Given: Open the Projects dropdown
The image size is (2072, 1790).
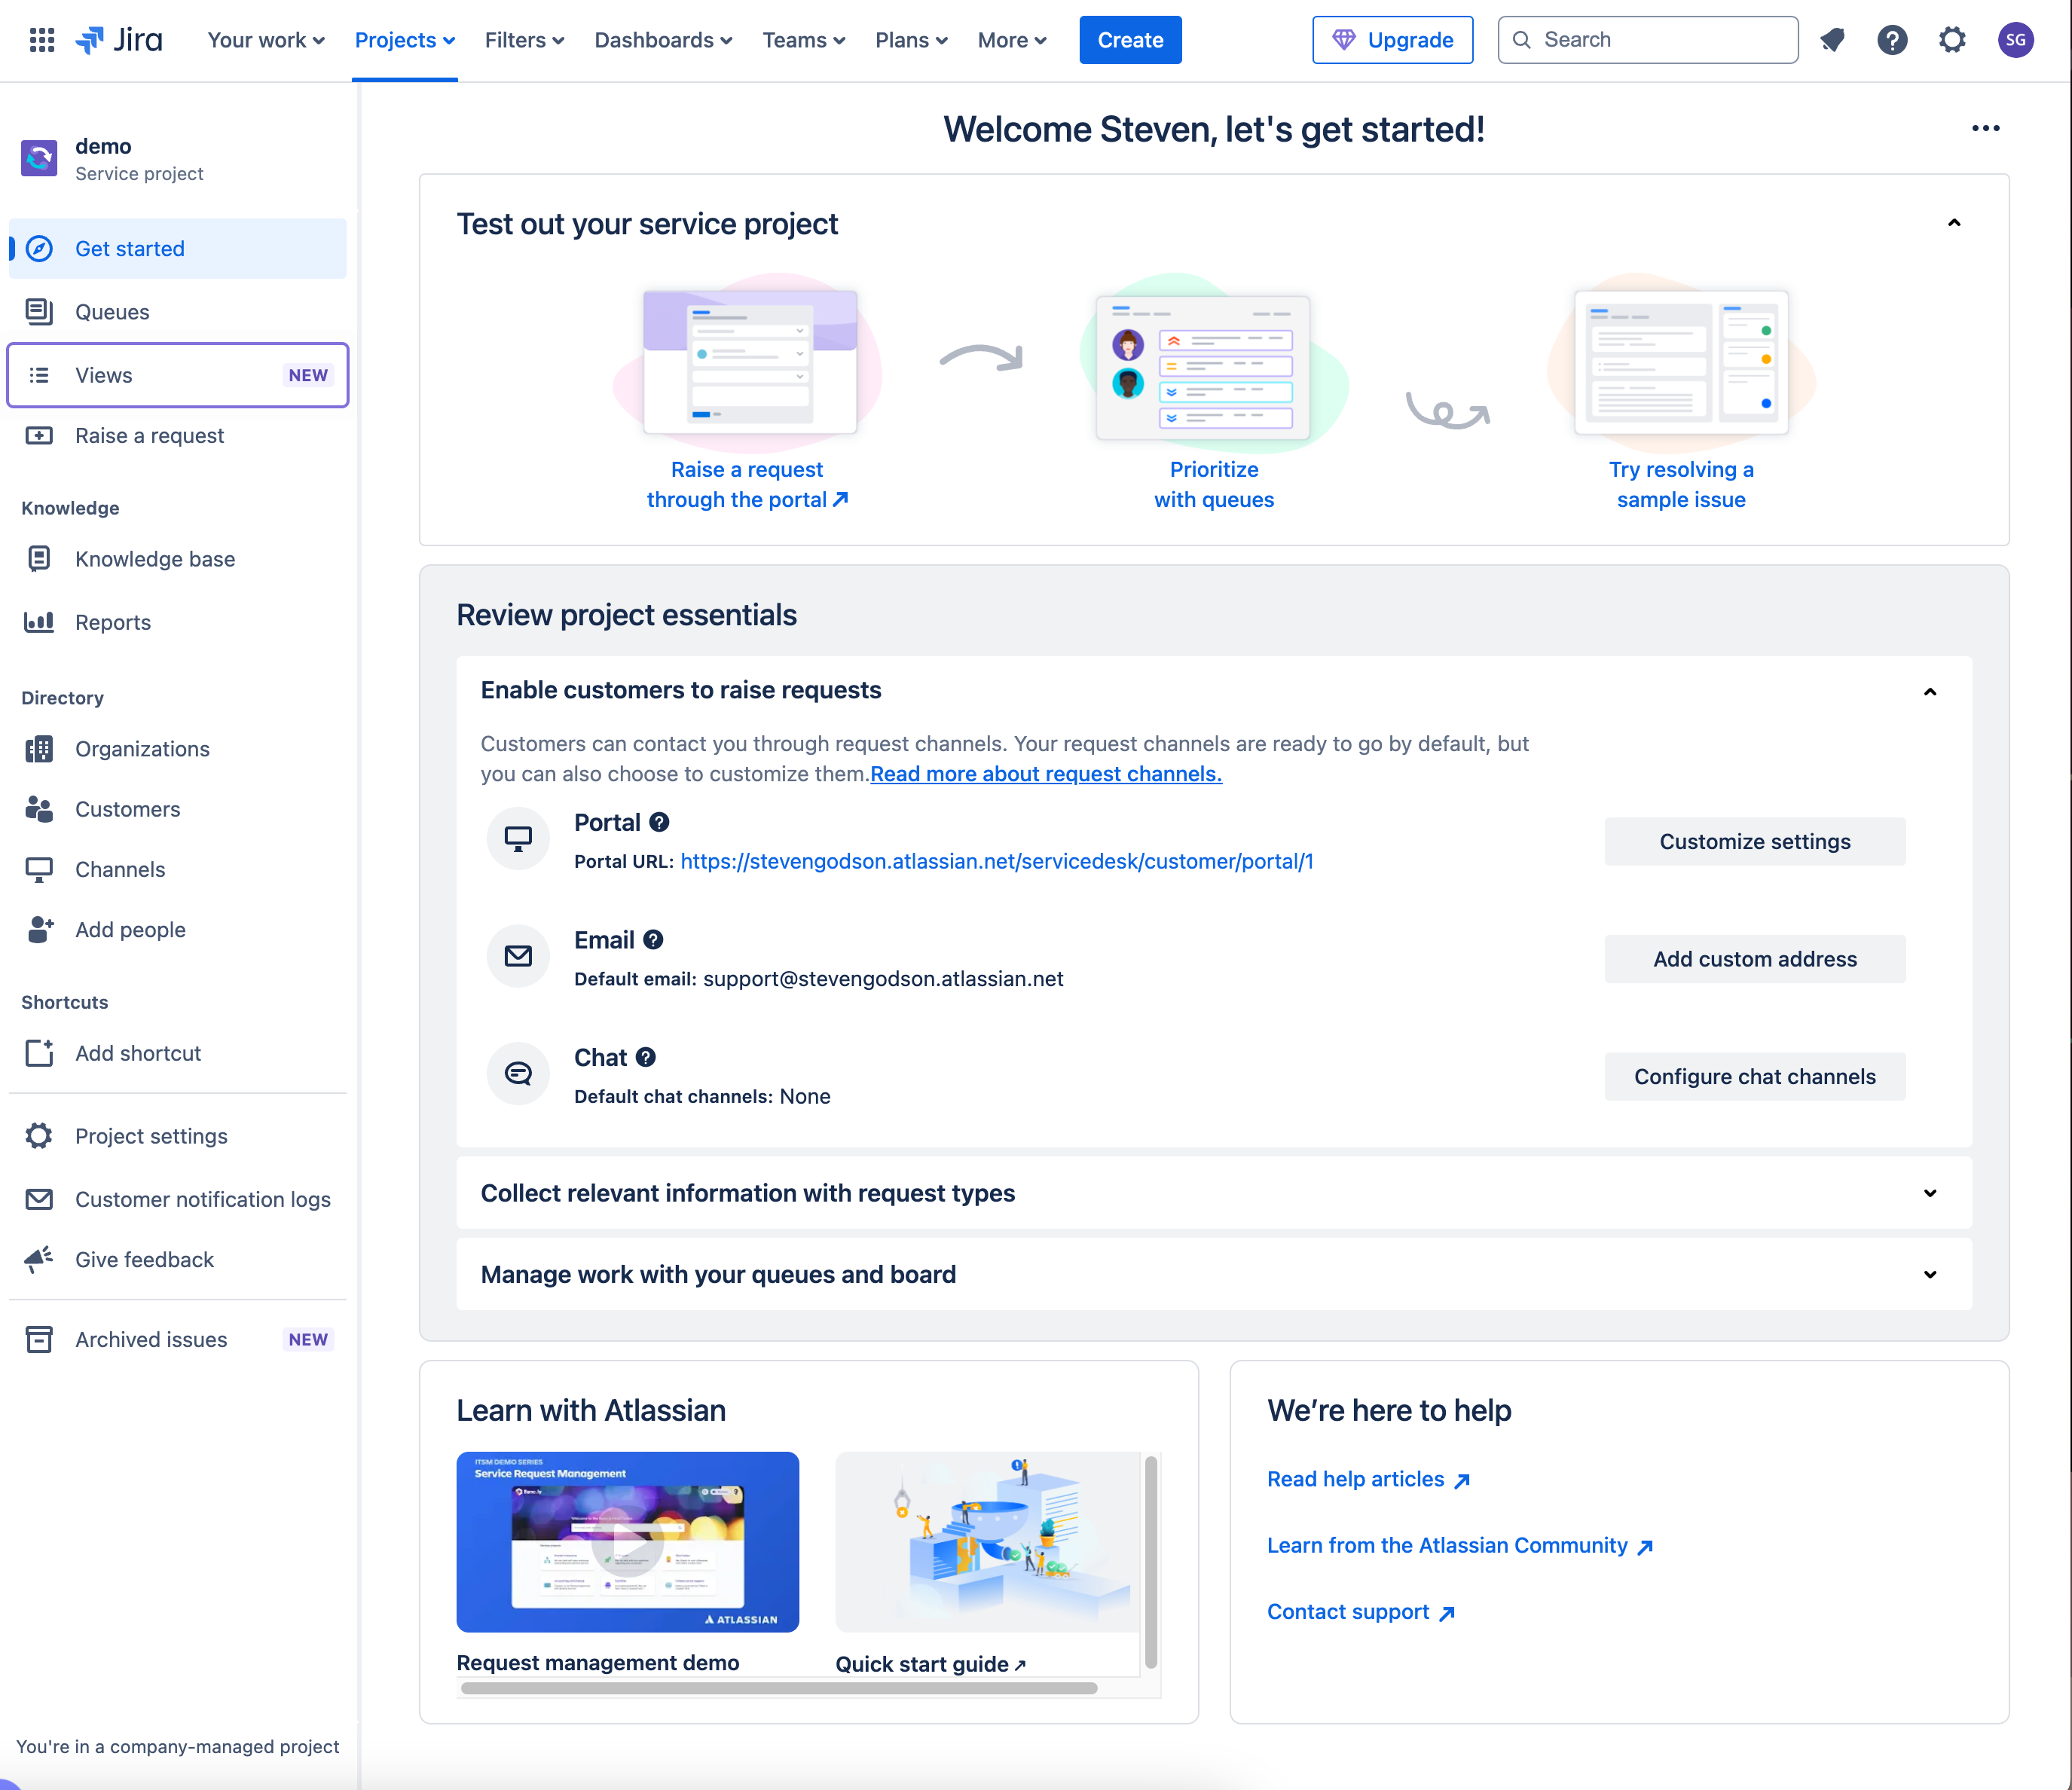Looking at the screenshot, I should click(x=405, y=40).
